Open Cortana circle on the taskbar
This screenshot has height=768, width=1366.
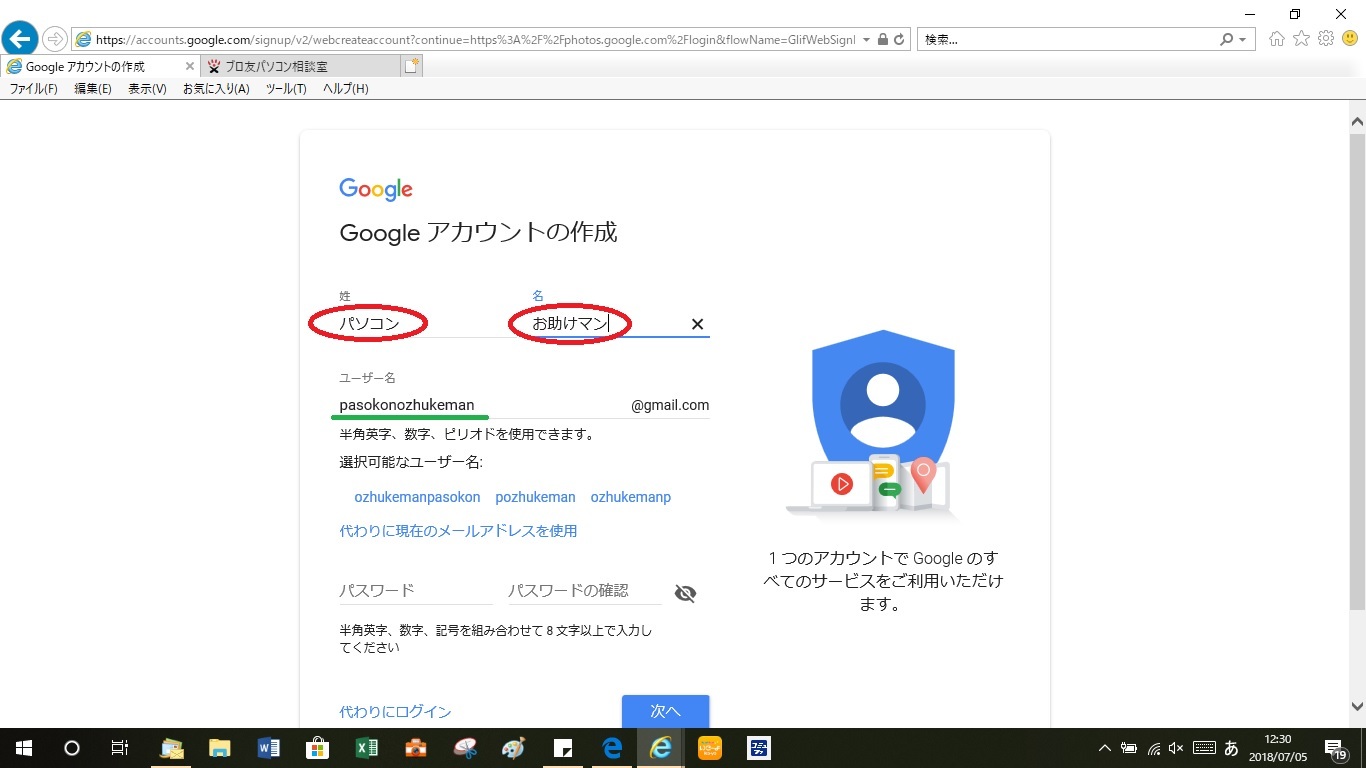click(x=72, y=748)
